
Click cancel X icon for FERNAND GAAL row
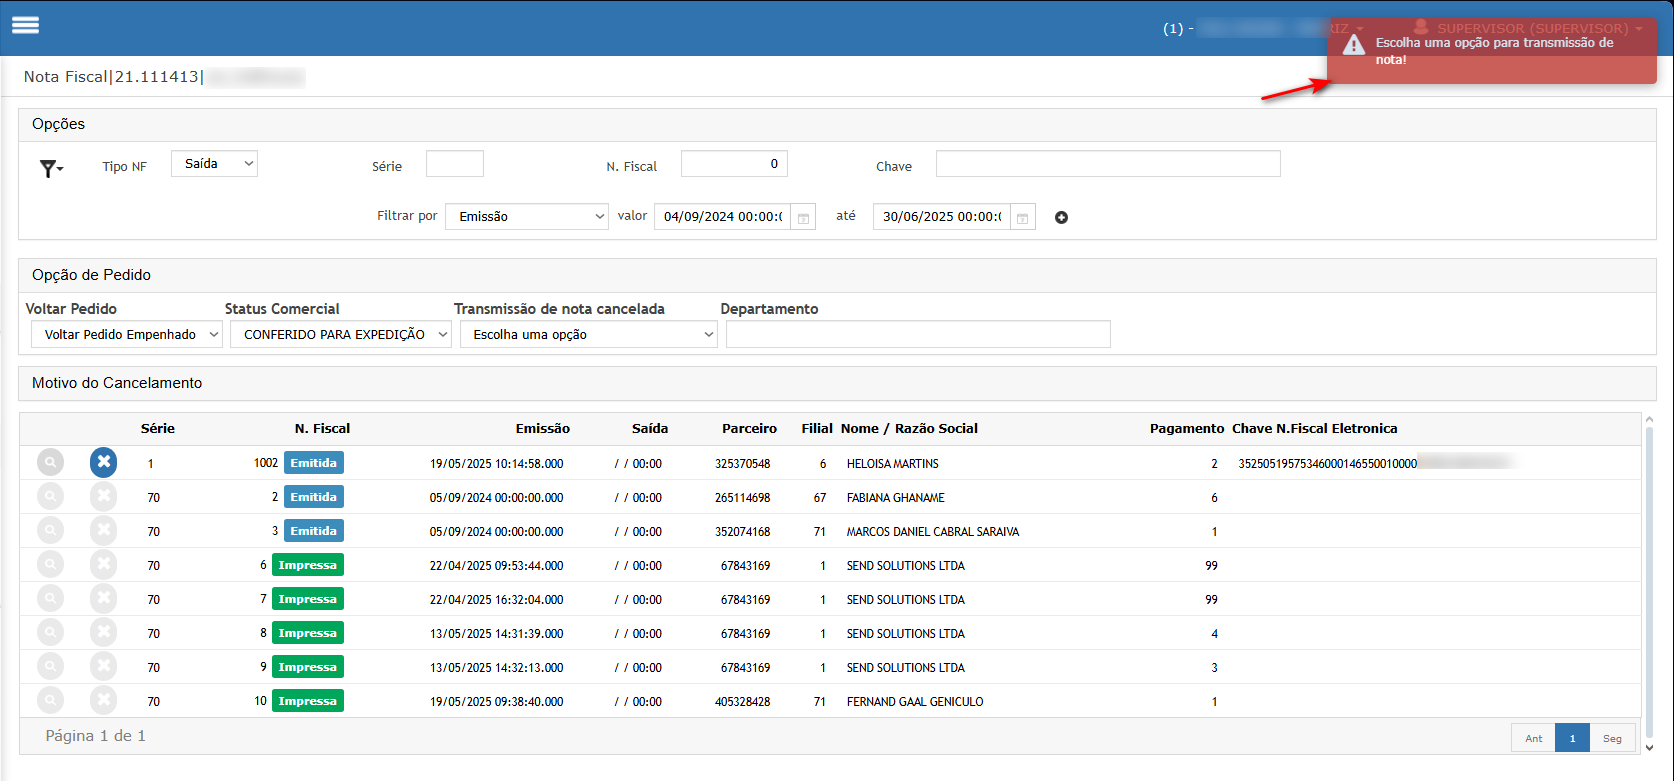(103, 701)
